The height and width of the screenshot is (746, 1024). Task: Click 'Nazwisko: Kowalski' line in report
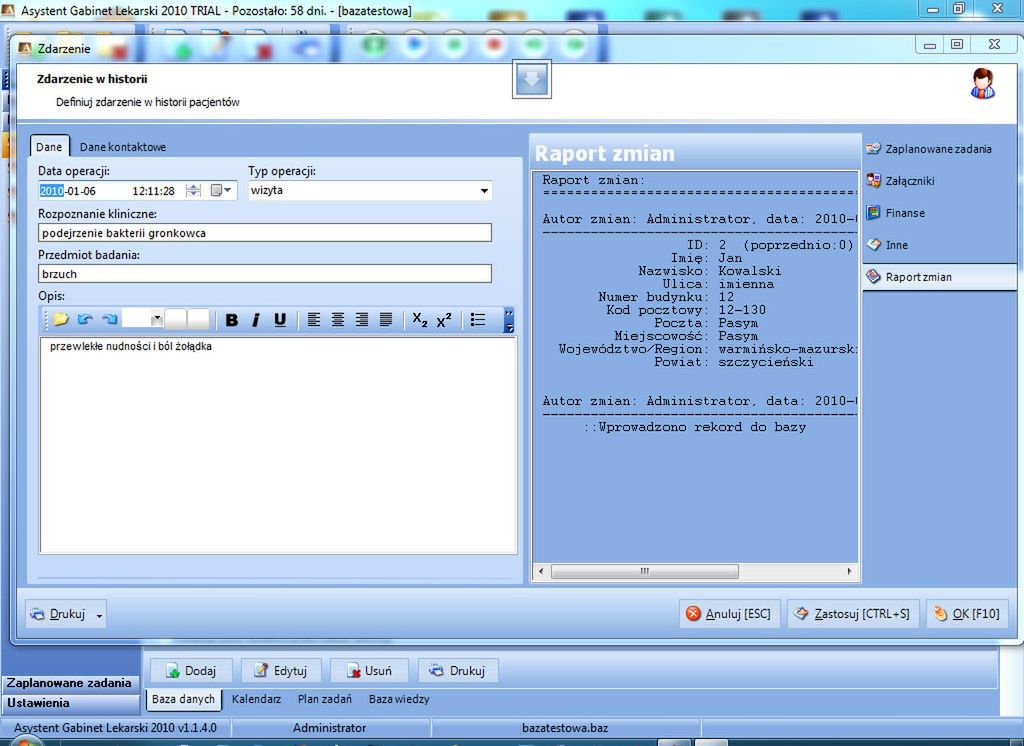710,270
